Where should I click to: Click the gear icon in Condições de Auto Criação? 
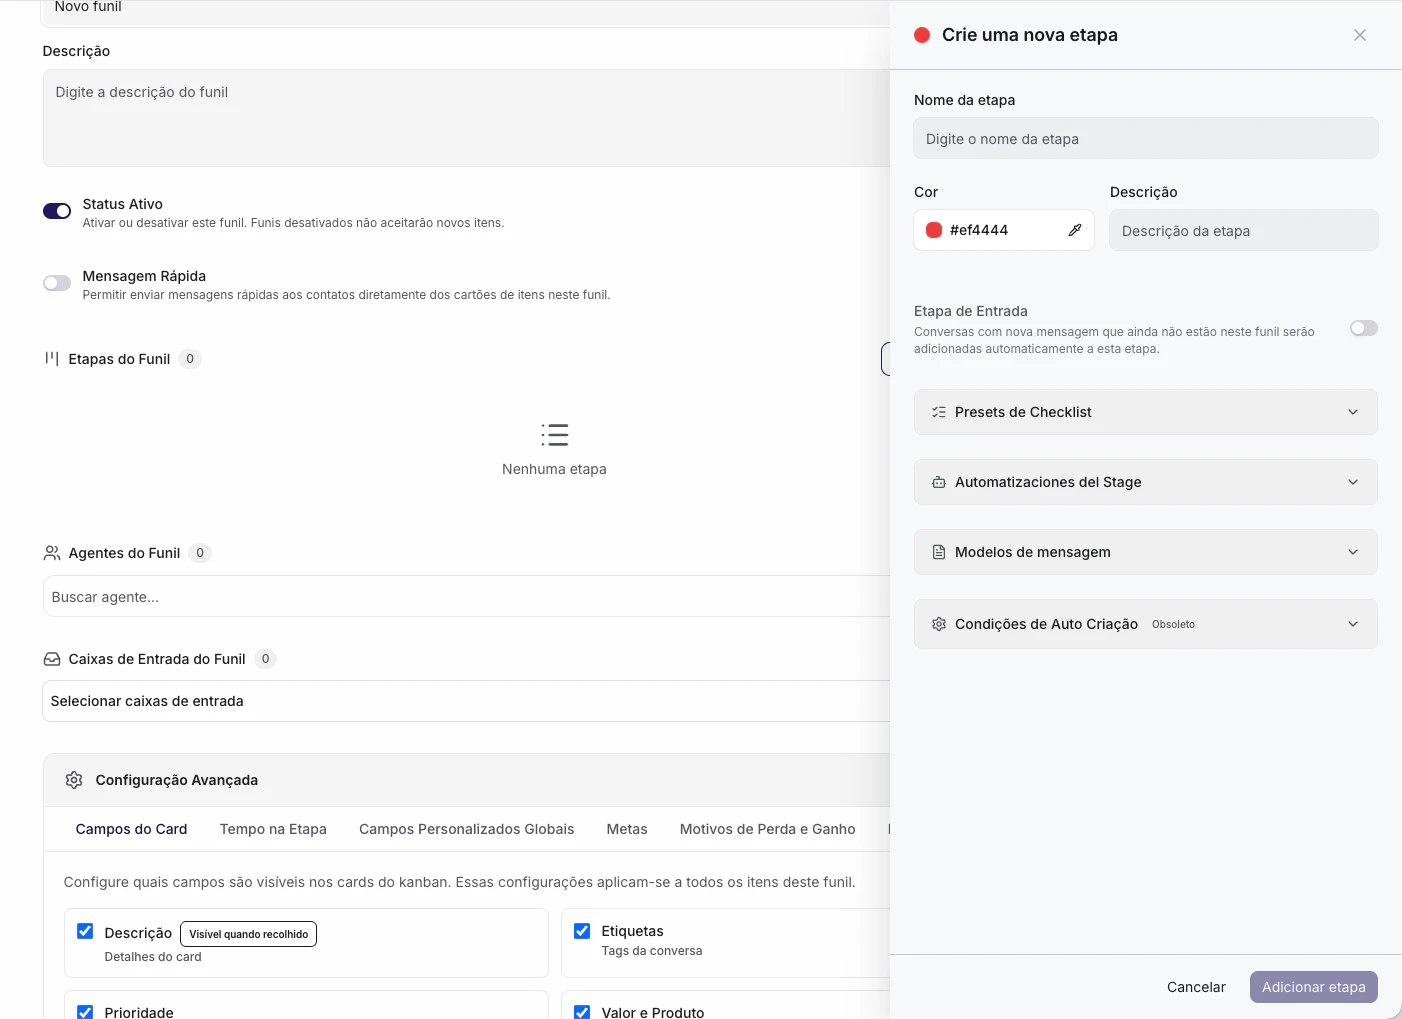[x=939, y=624]
